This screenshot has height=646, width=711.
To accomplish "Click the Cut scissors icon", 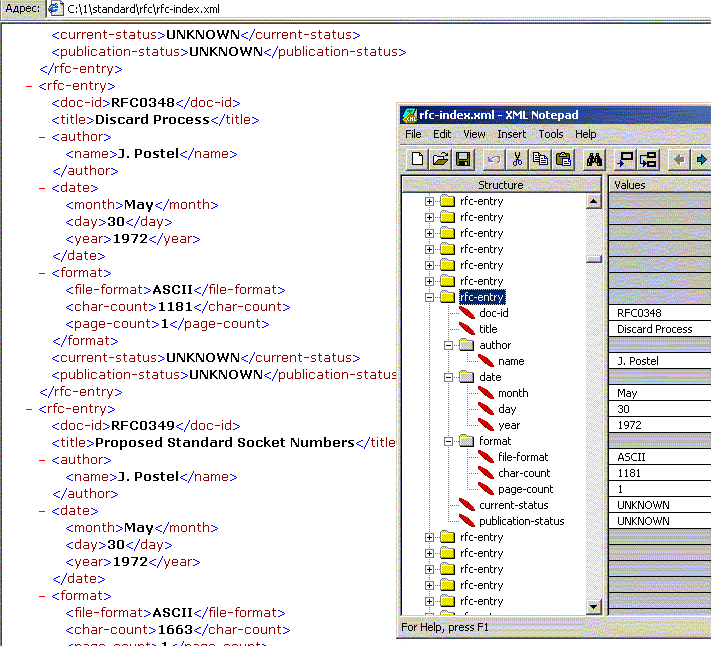I will 517,159.
